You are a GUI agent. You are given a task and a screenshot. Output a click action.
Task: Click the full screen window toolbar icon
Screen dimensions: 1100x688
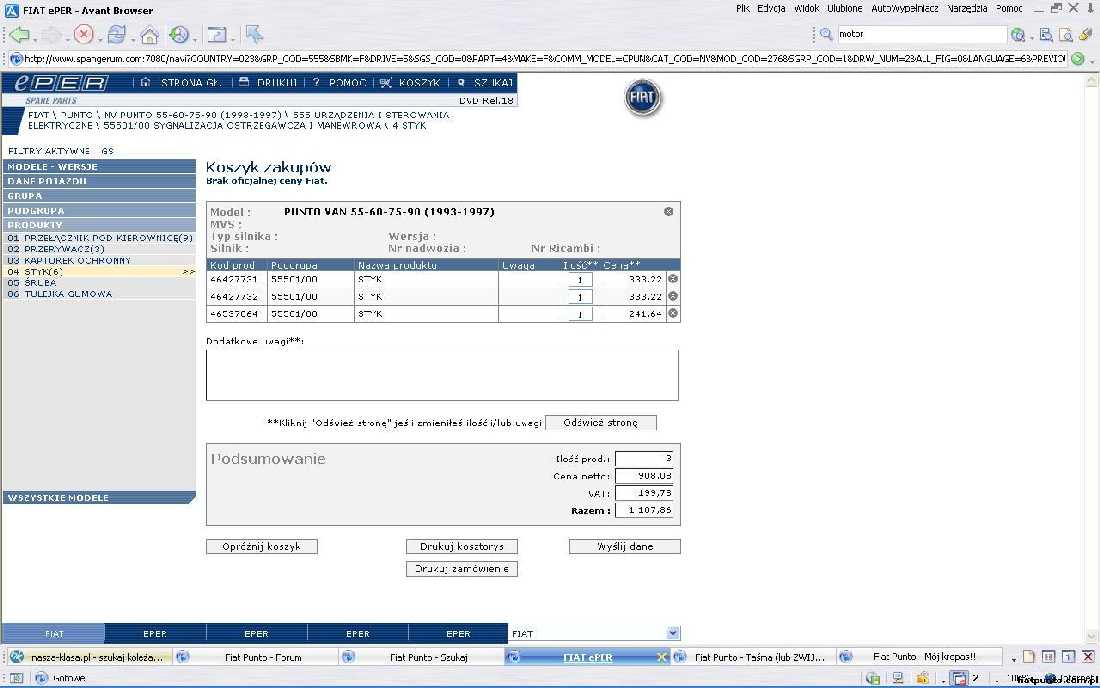[217, 34]
